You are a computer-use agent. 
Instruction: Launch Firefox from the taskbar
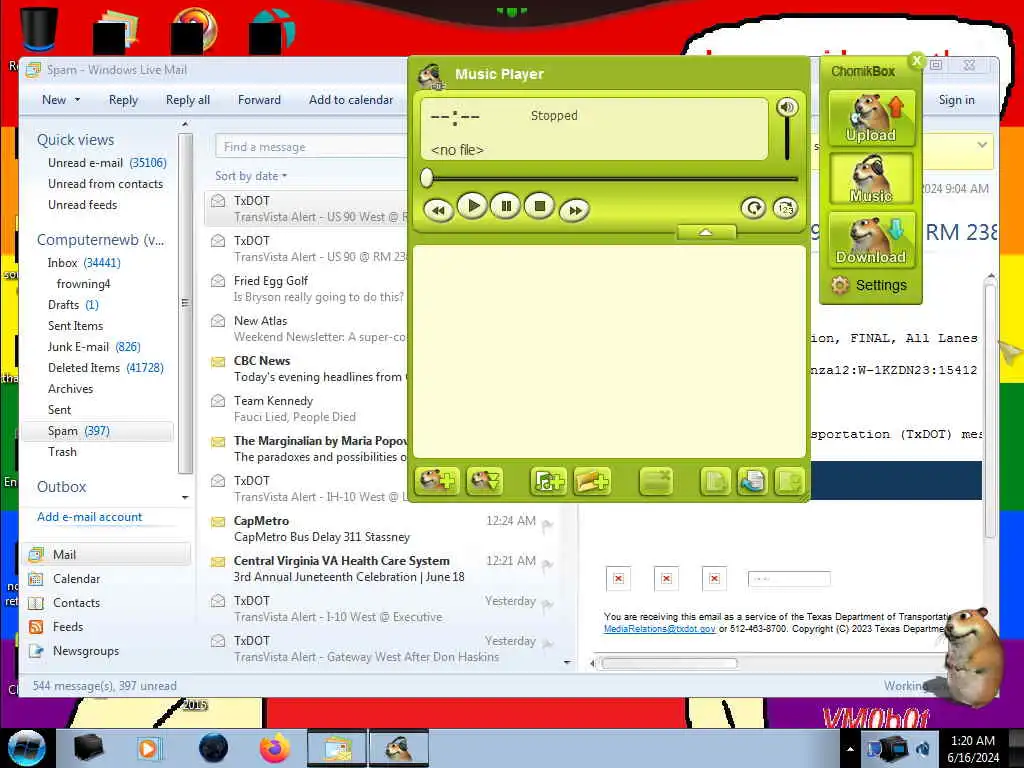click(x=276, y=748)
